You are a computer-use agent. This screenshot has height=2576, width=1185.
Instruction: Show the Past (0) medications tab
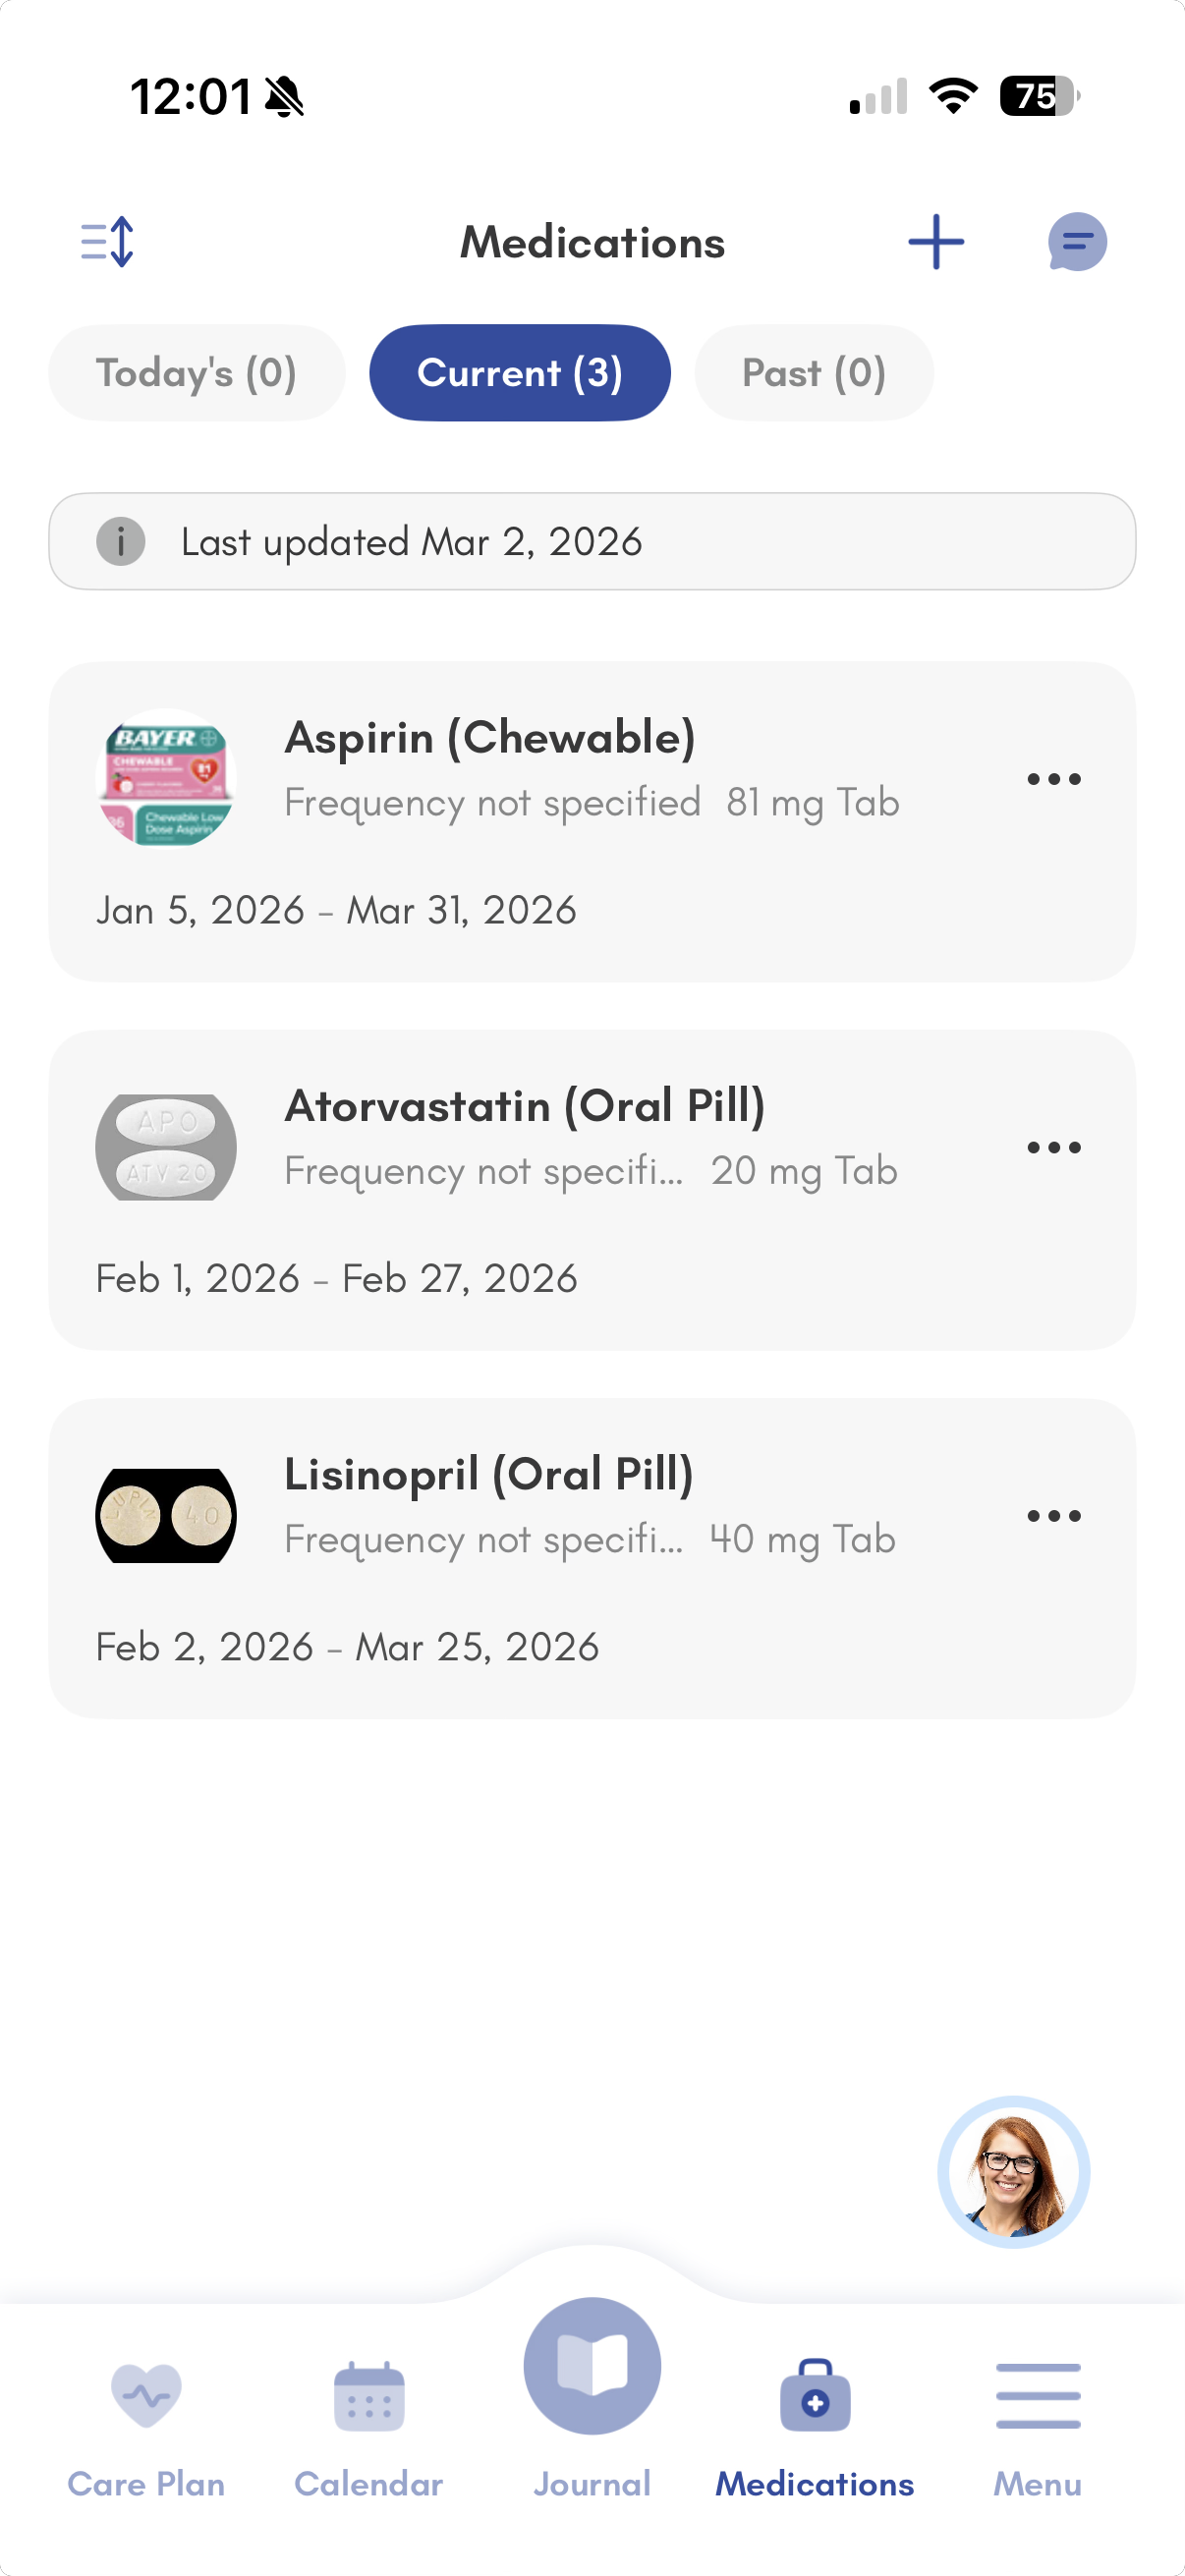[814, 373]
